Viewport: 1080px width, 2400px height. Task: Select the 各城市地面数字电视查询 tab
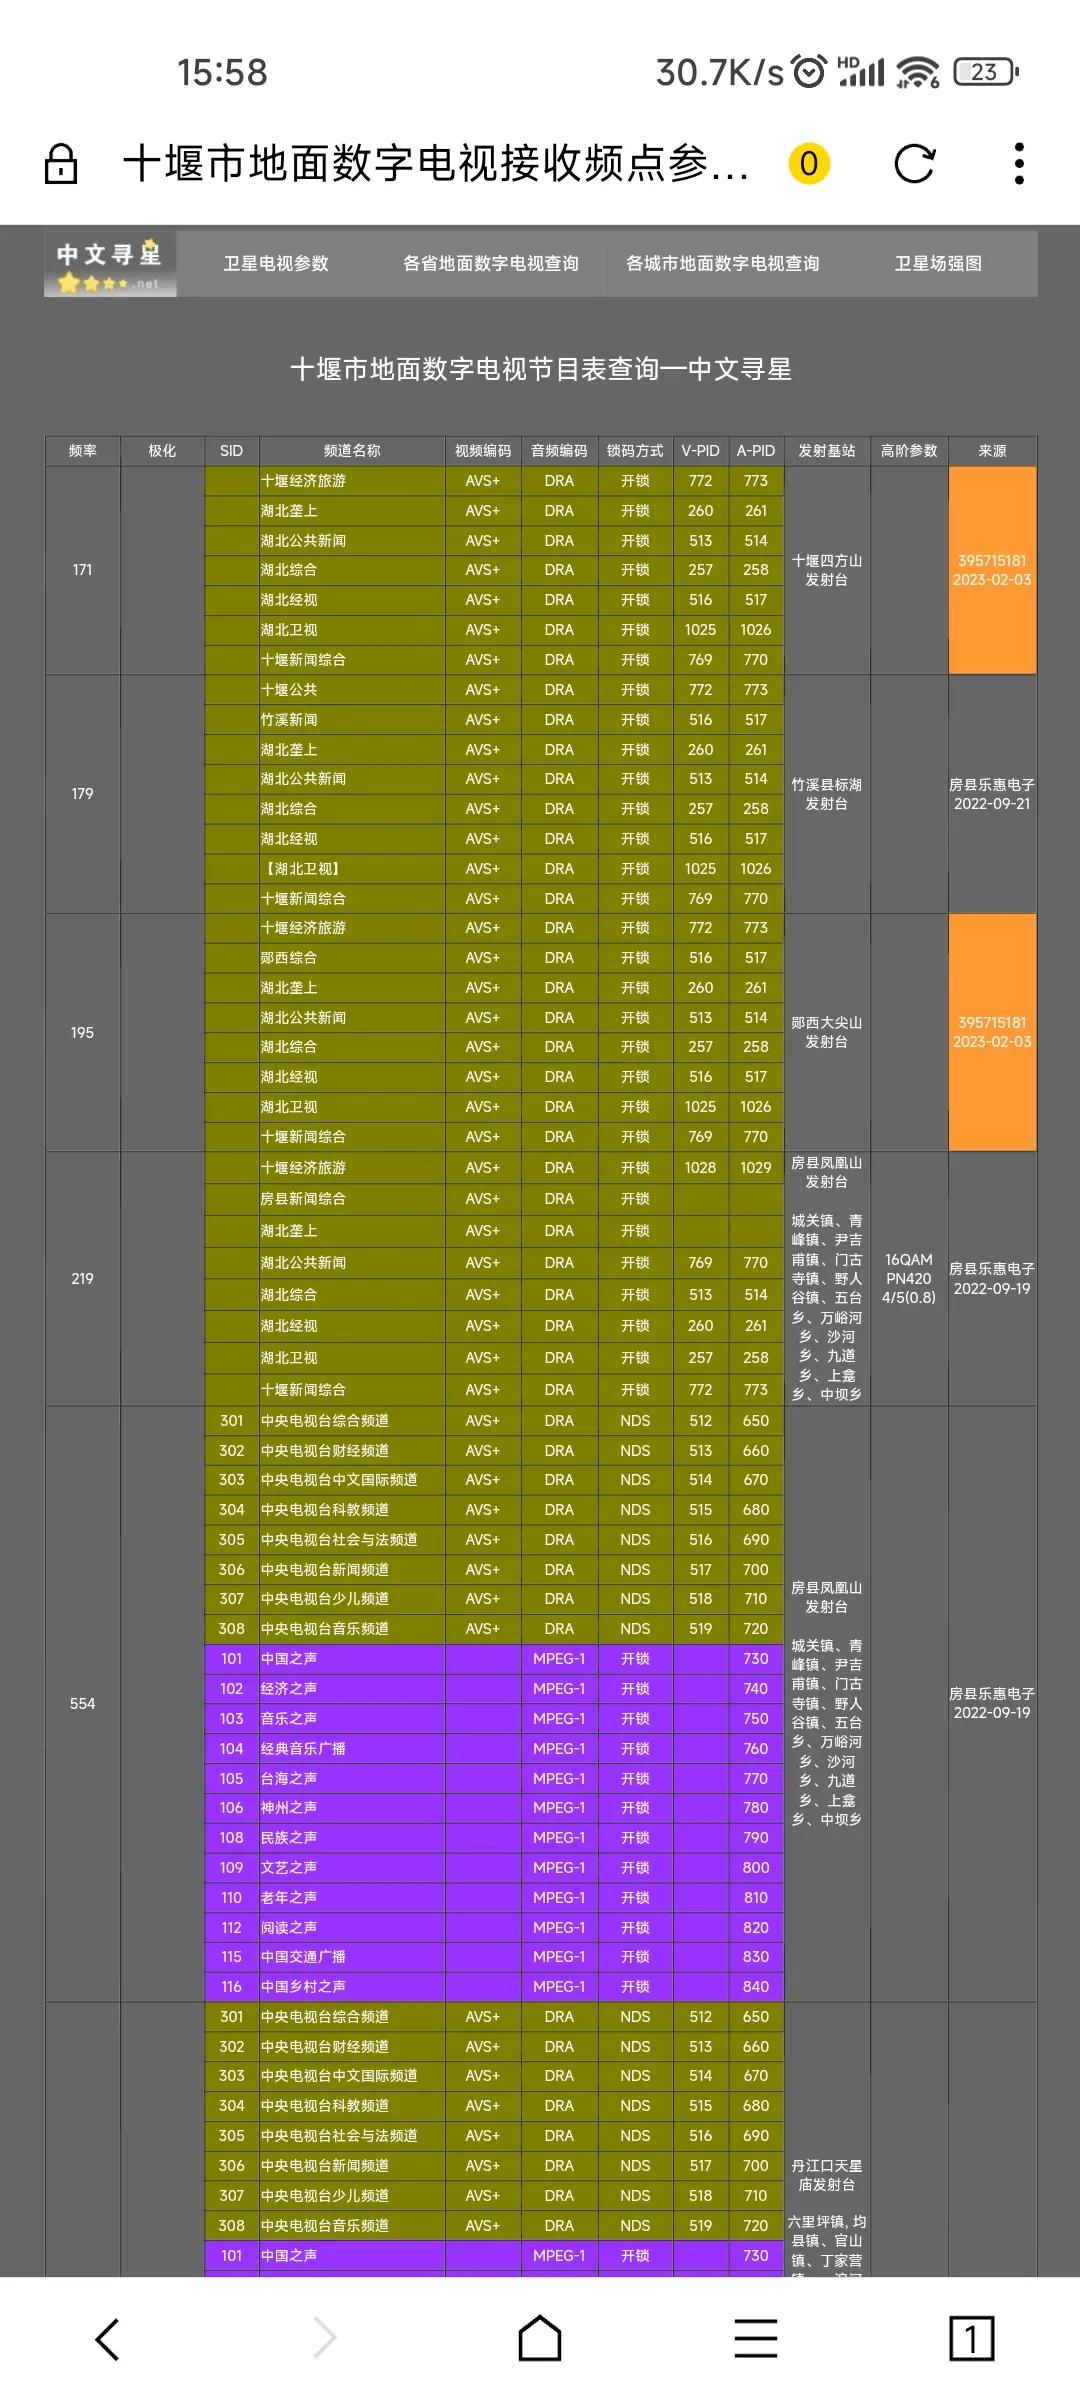coord(723,264)
